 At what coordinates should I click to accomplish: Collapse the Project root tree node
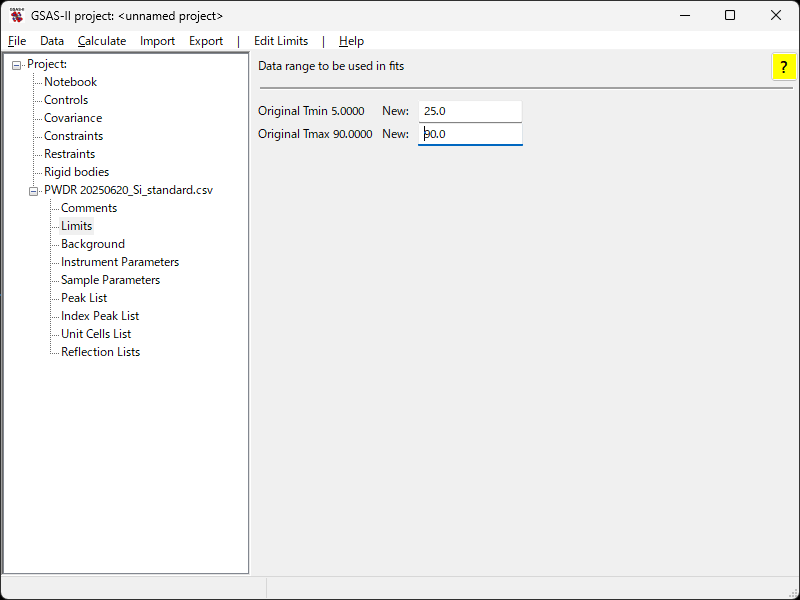(17, 65)
